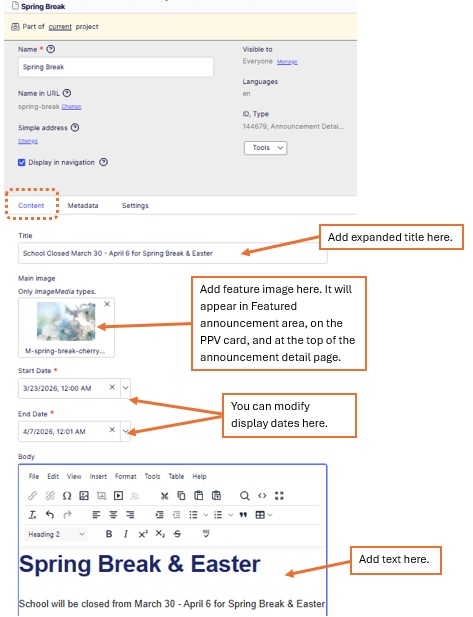
Task: Click the insert image icon in the editor toolbar
Action: tap(84, 495)
